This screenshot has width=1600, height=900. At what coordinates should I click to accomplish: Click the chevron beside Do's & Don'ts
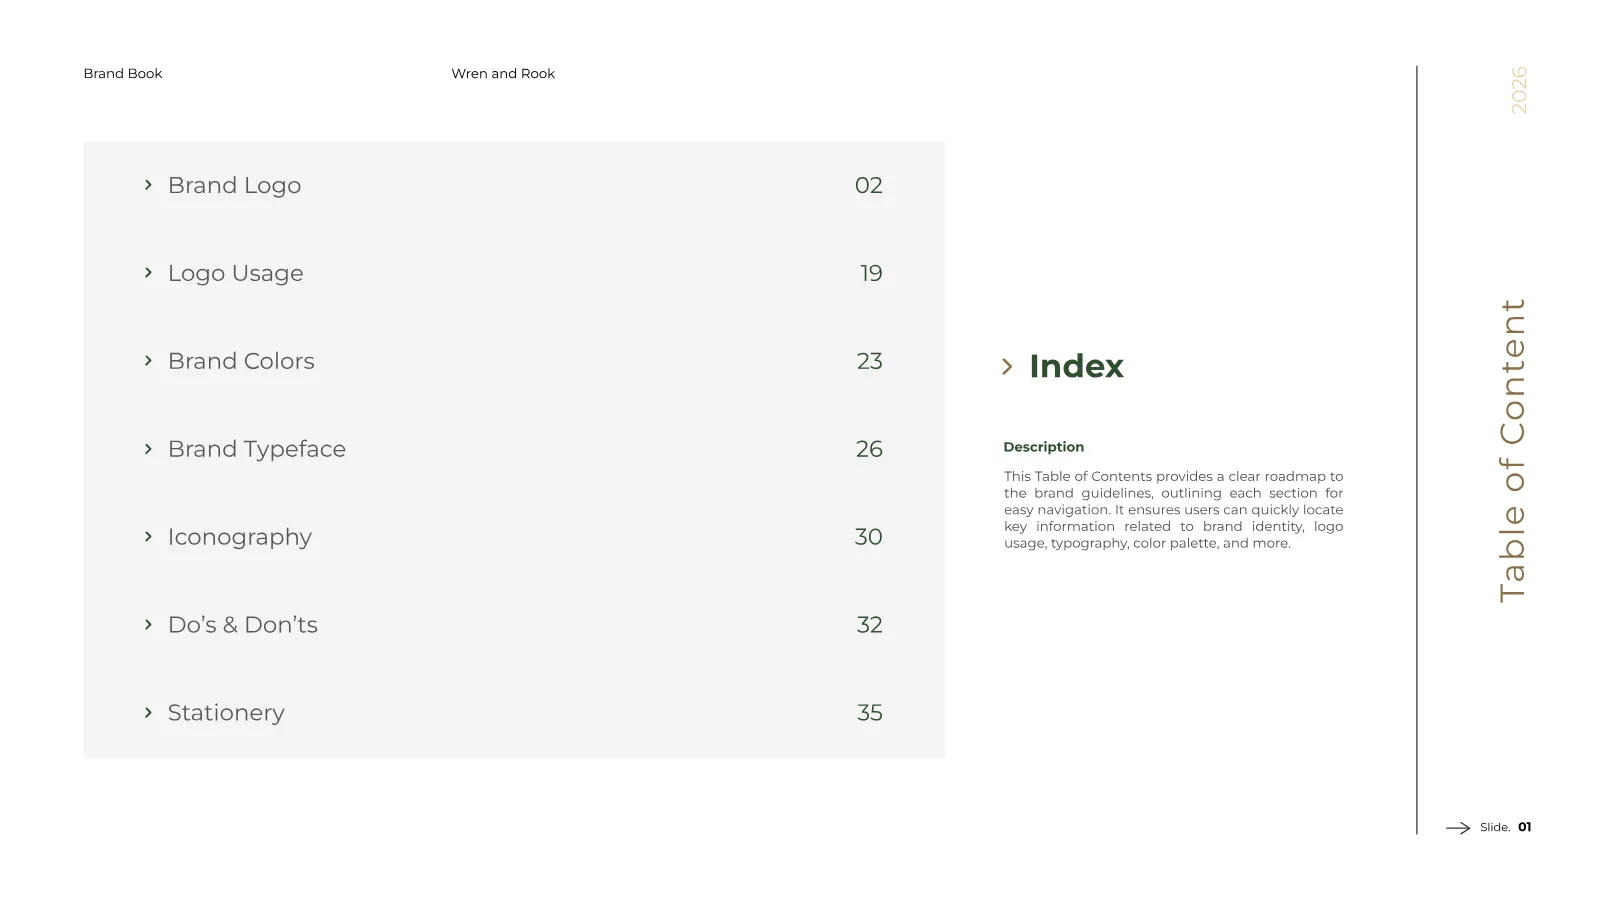pos(148,625)
